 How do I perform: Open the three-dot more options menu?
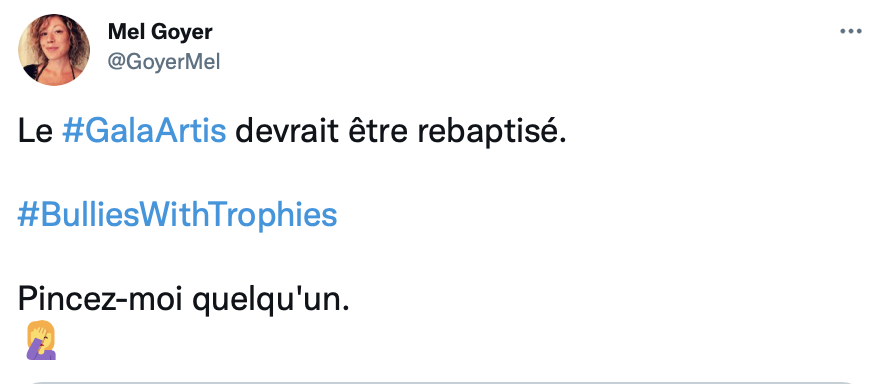[851, 32]
